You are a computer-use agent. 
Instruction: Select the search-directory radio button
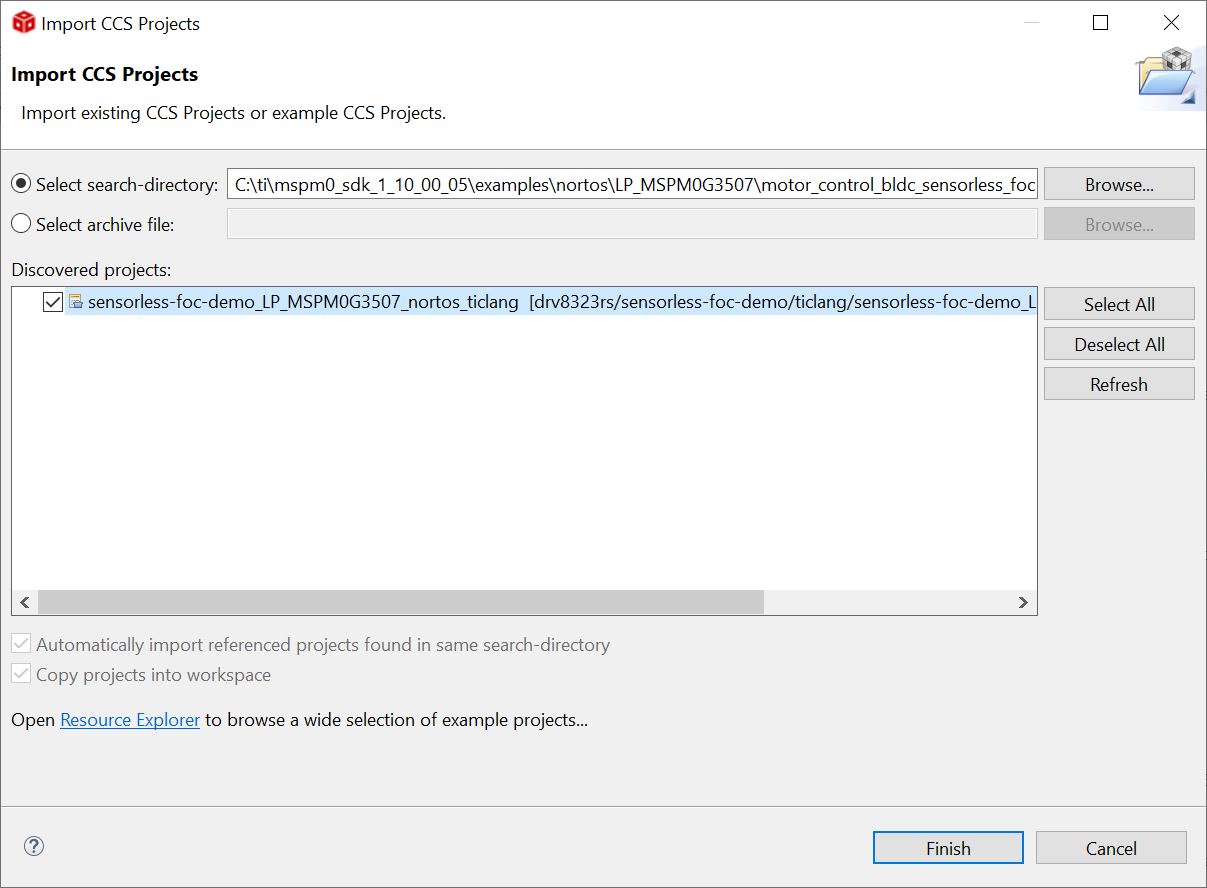[21, 184]
